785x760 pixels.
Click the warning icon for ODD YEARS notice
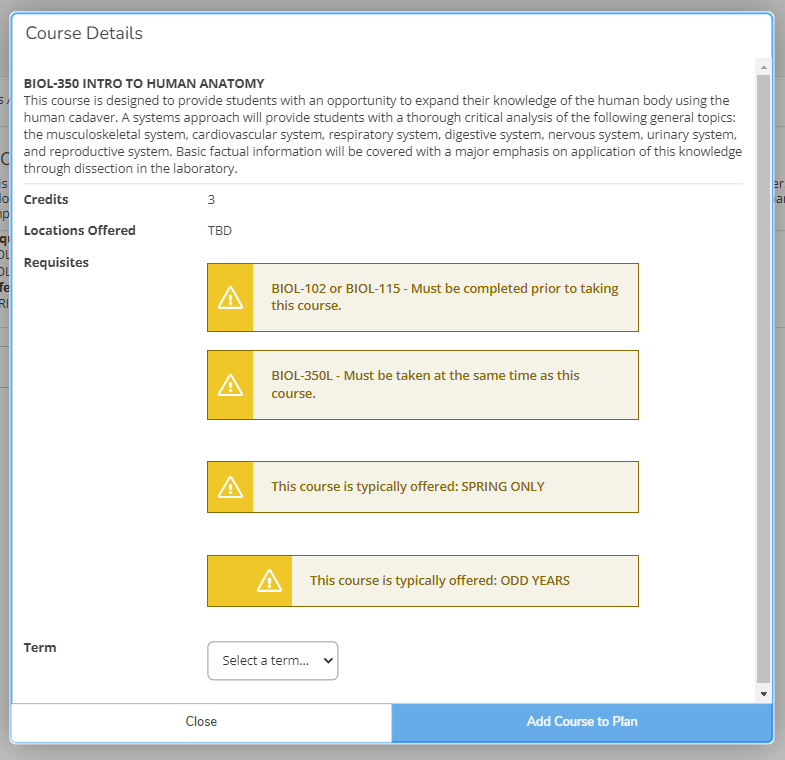pyautogui.click(x=269, y=581)
